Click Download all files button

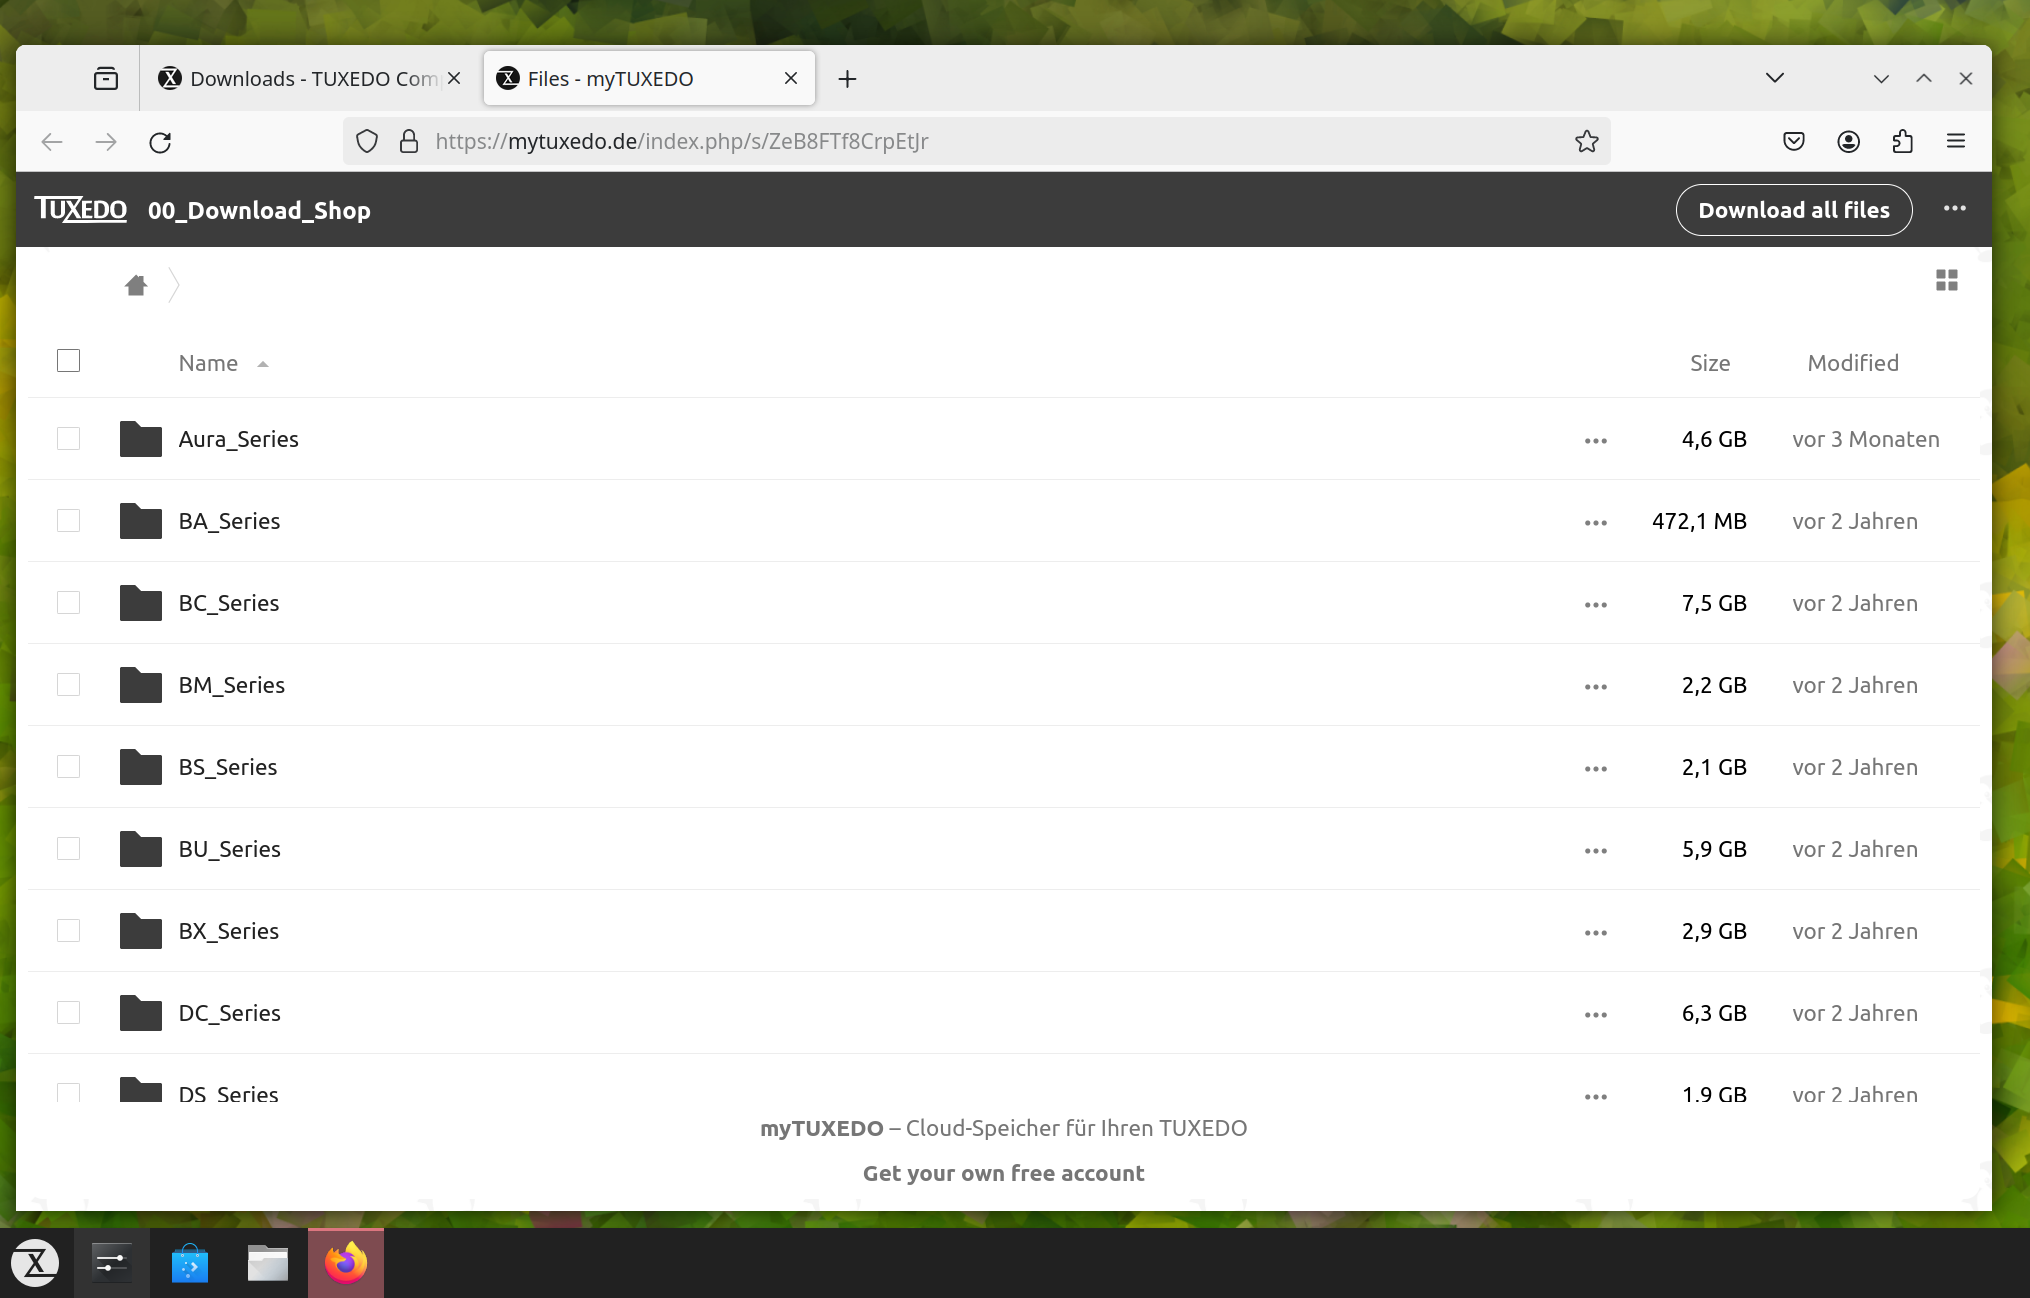click(x=1794, y=210)
